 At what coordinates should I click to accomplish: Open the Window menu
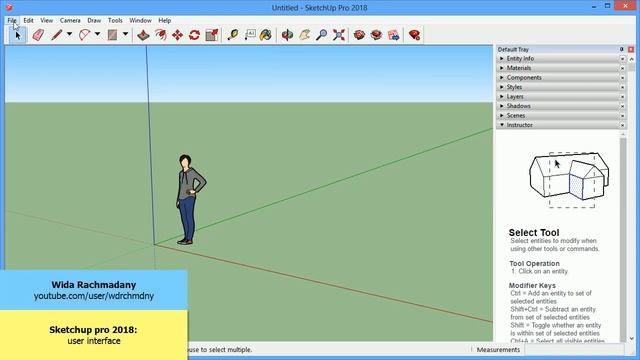(140, 20)
